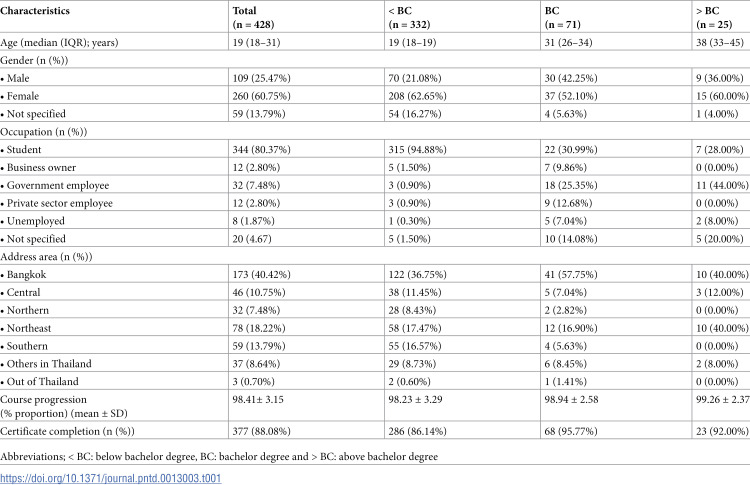750x485 pixels.
Task: Click the Northeast row label
Action: click(26, 328)
